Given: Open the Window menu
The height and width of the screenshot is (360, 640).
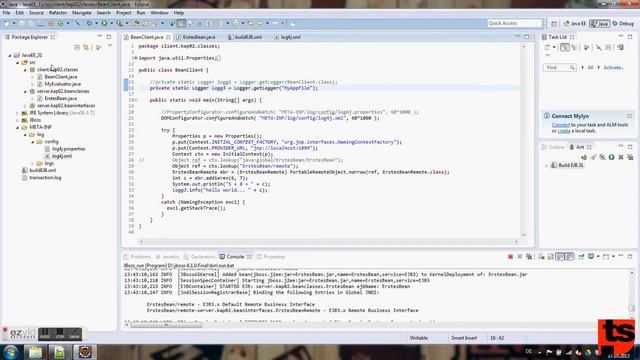Looking at the screenshot, I should [159, 13].
